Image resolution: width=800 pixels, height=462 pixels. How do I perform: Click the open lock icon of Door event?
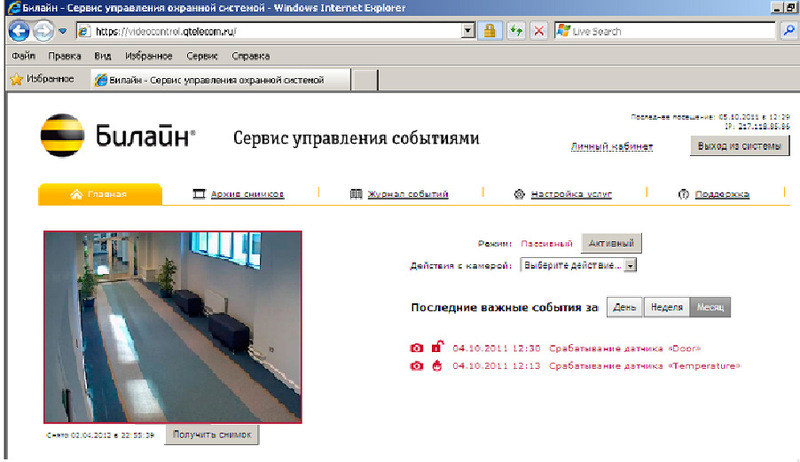click(x=437, y=347)
